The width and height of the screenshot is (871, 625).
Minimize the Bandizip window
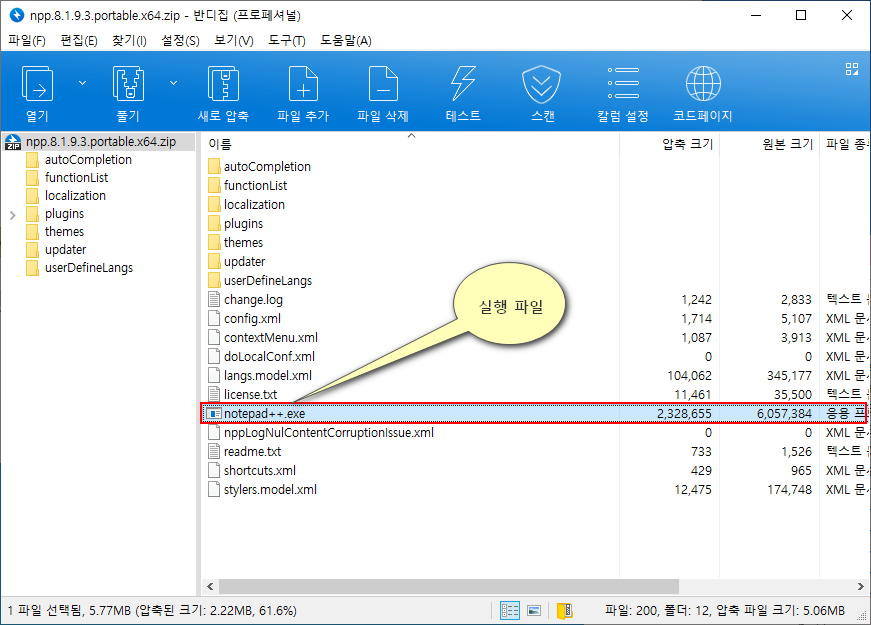[756, 15]
